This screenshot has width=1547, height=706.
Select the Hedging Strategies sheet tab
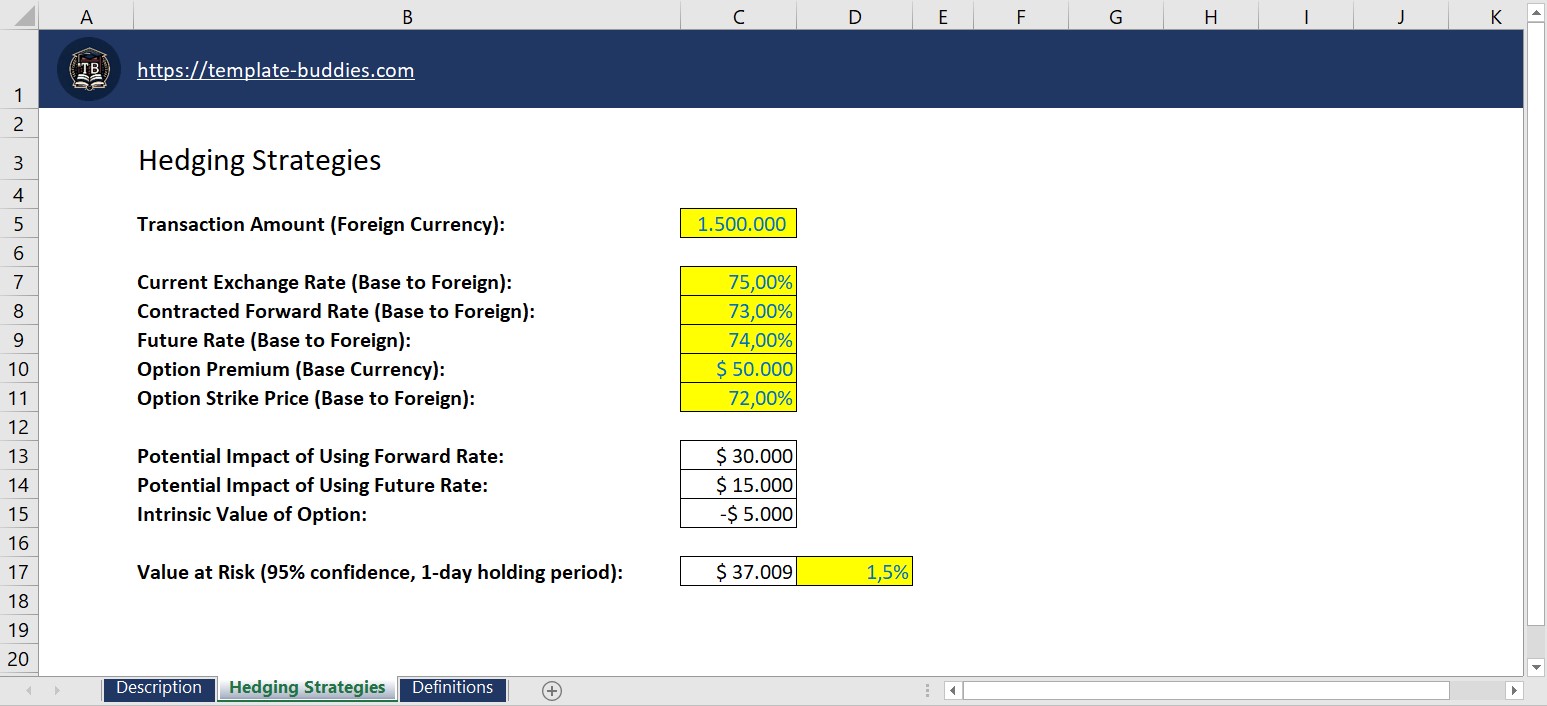[x=306, y=688]
